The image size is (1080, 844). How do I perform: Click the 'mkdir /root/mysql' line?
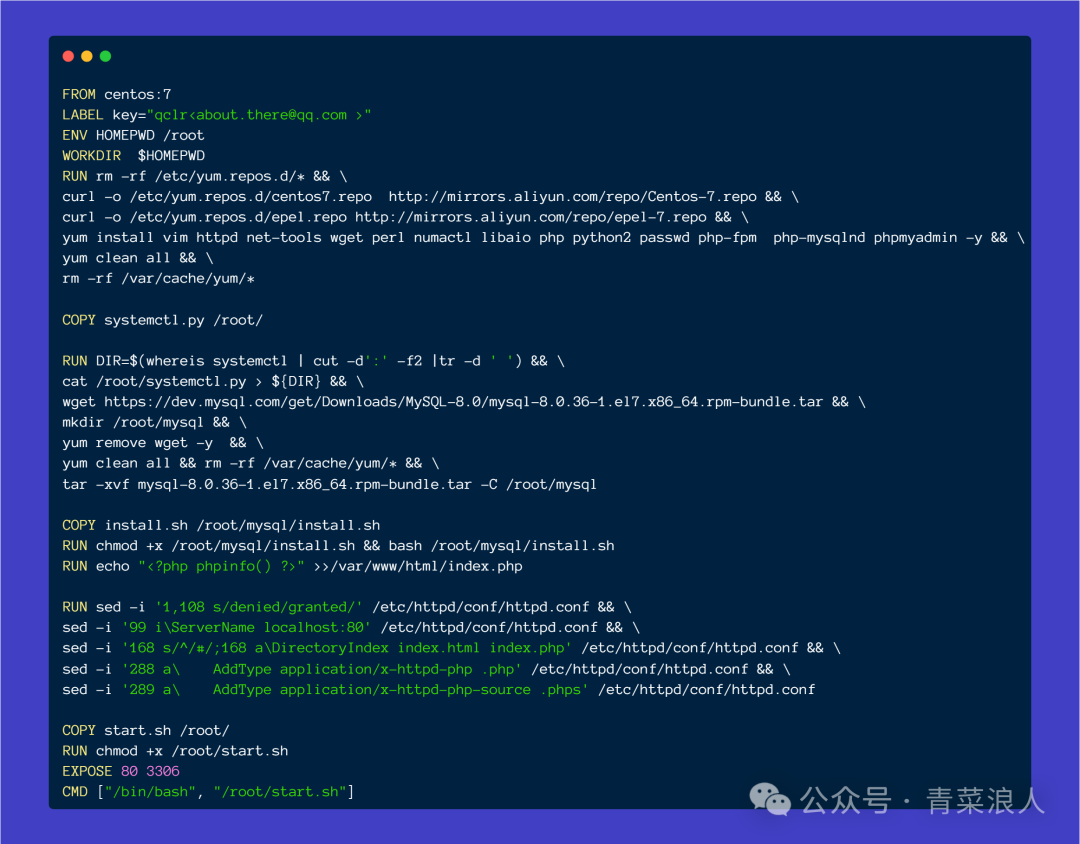(x=154, y=422)
